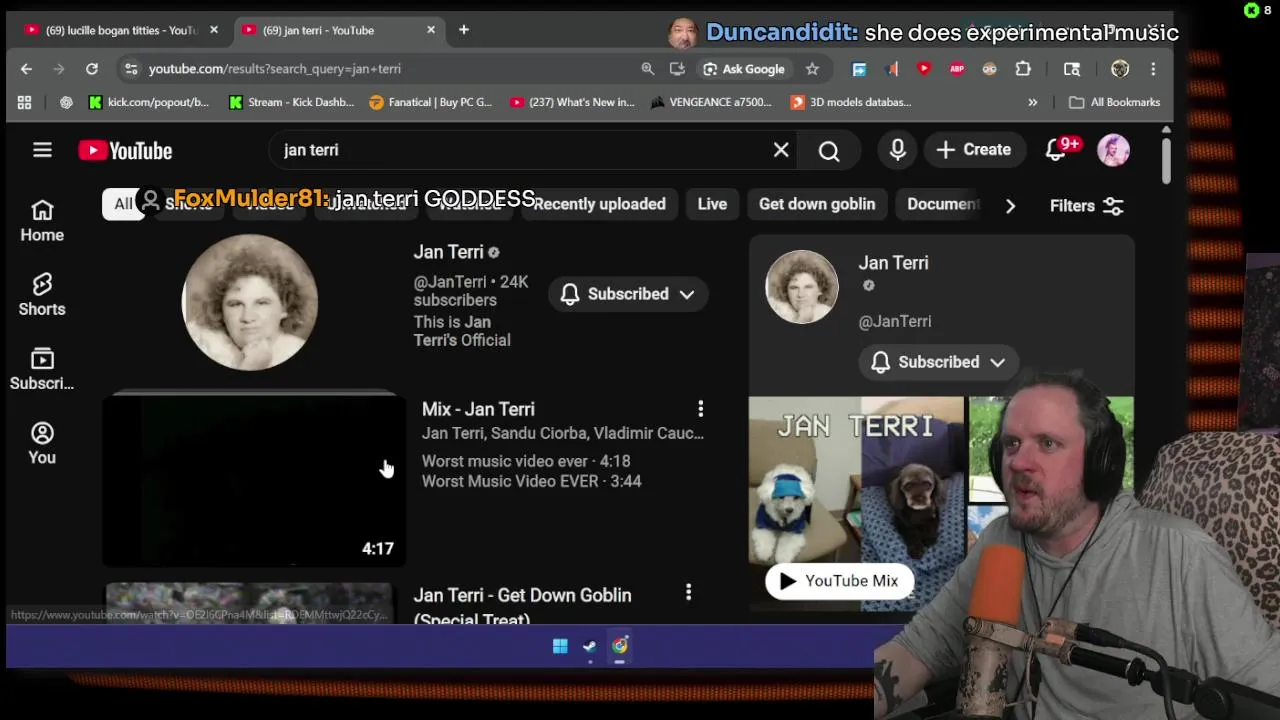
Task: Open the Chrome three-dot menu
Action: 1153,69
